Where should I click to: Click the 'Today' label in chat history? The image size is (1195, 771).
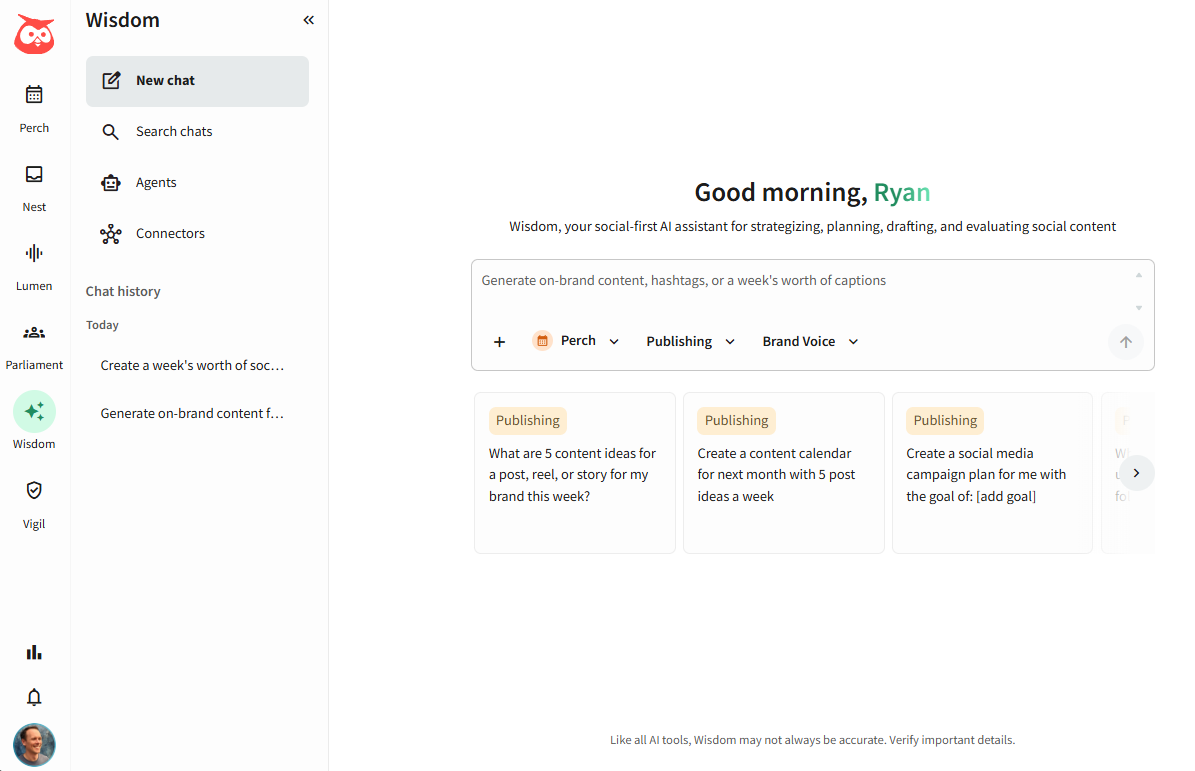[x=102, y=325]
